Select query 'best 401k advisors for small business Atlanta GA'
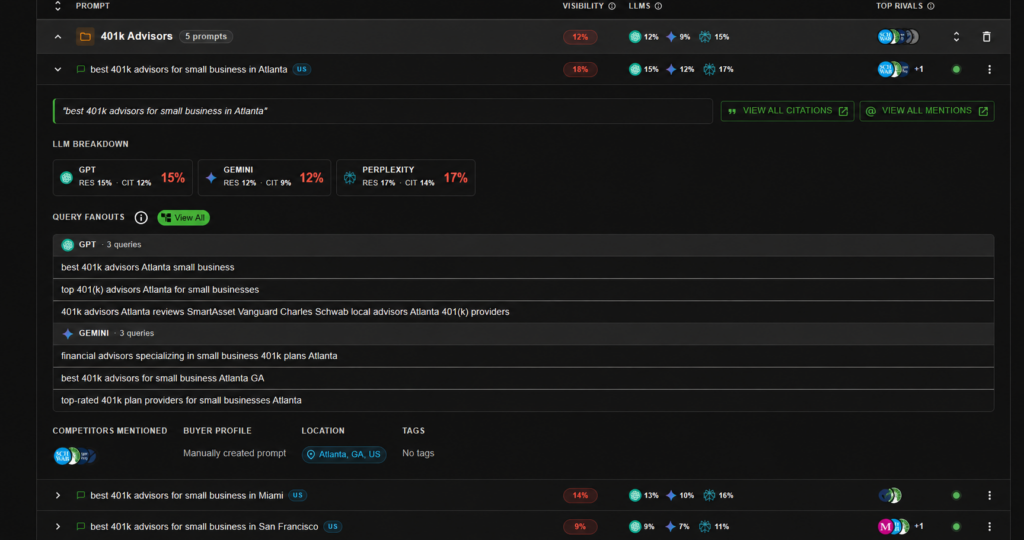The image size is (1024, 540). [x=523, y=378]
